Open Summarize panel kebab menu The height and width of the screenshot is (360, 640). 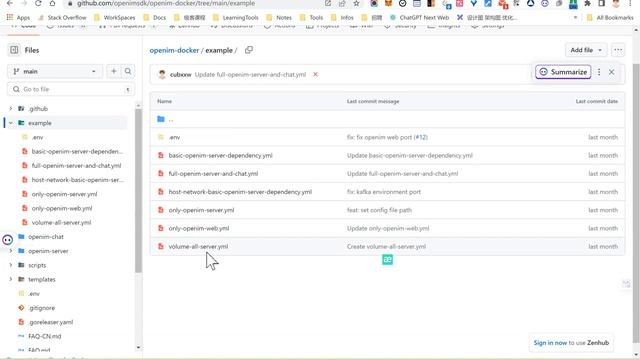(x=599, y=72)
